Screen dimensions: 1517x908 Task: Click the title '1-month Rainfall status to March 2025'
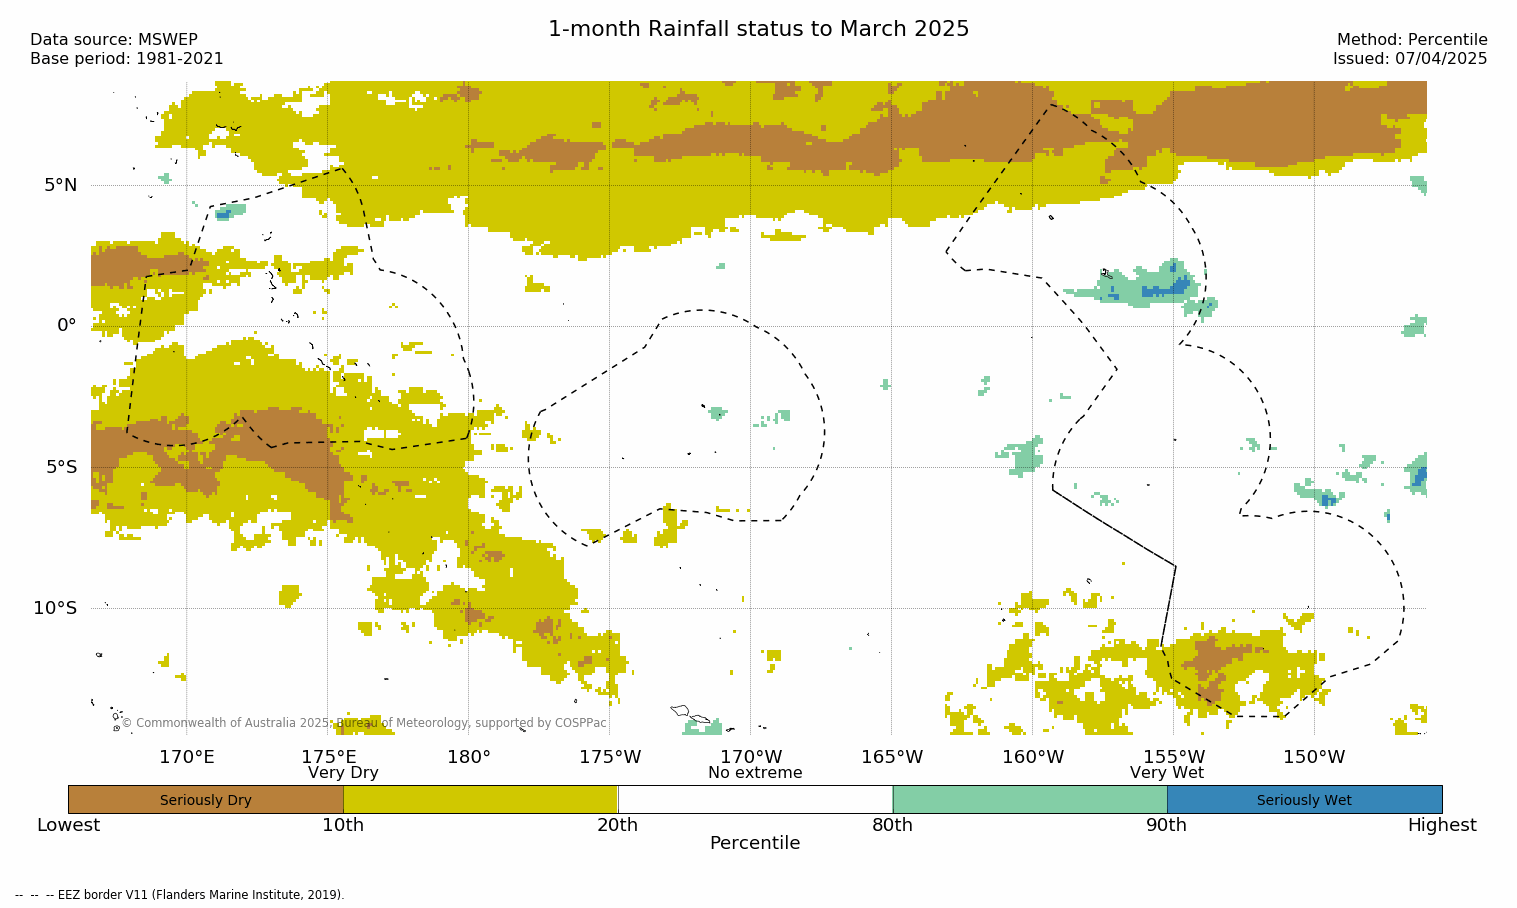(759, 29)
